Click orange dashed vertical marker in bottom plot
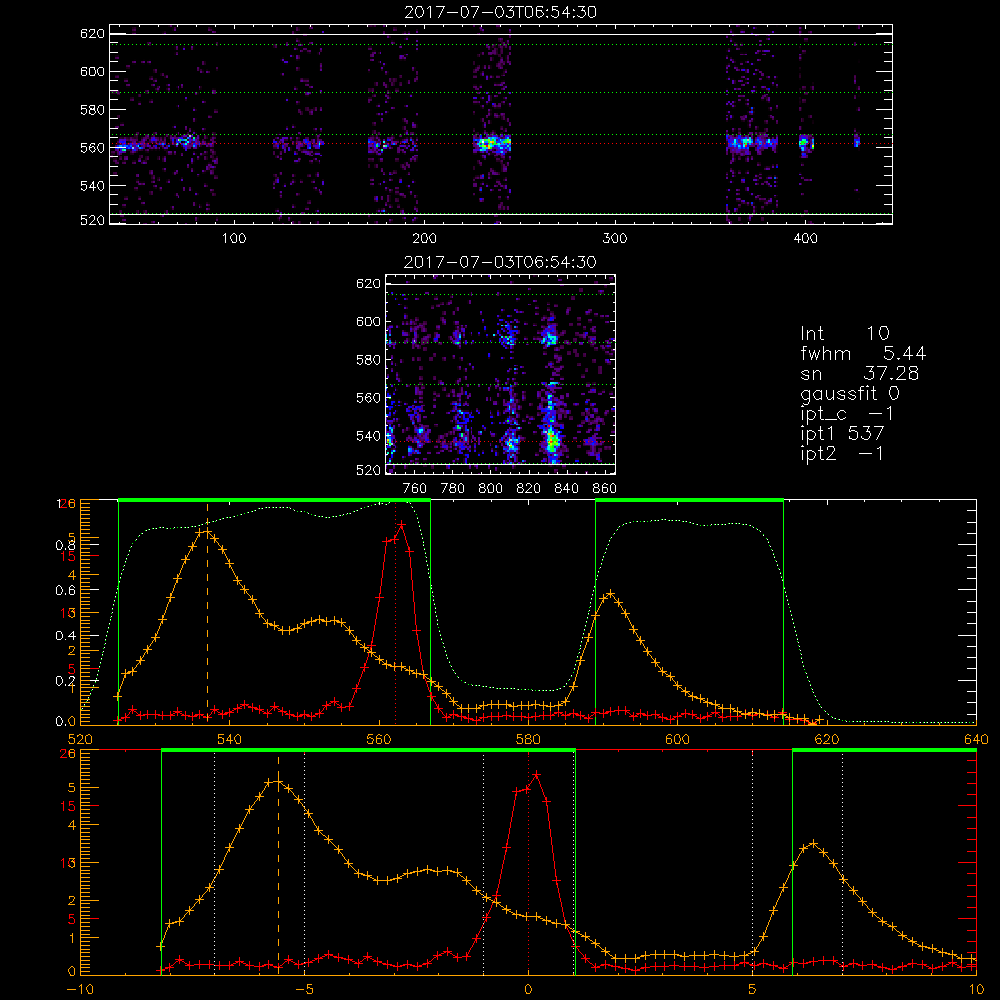 [x=278, y=862]
